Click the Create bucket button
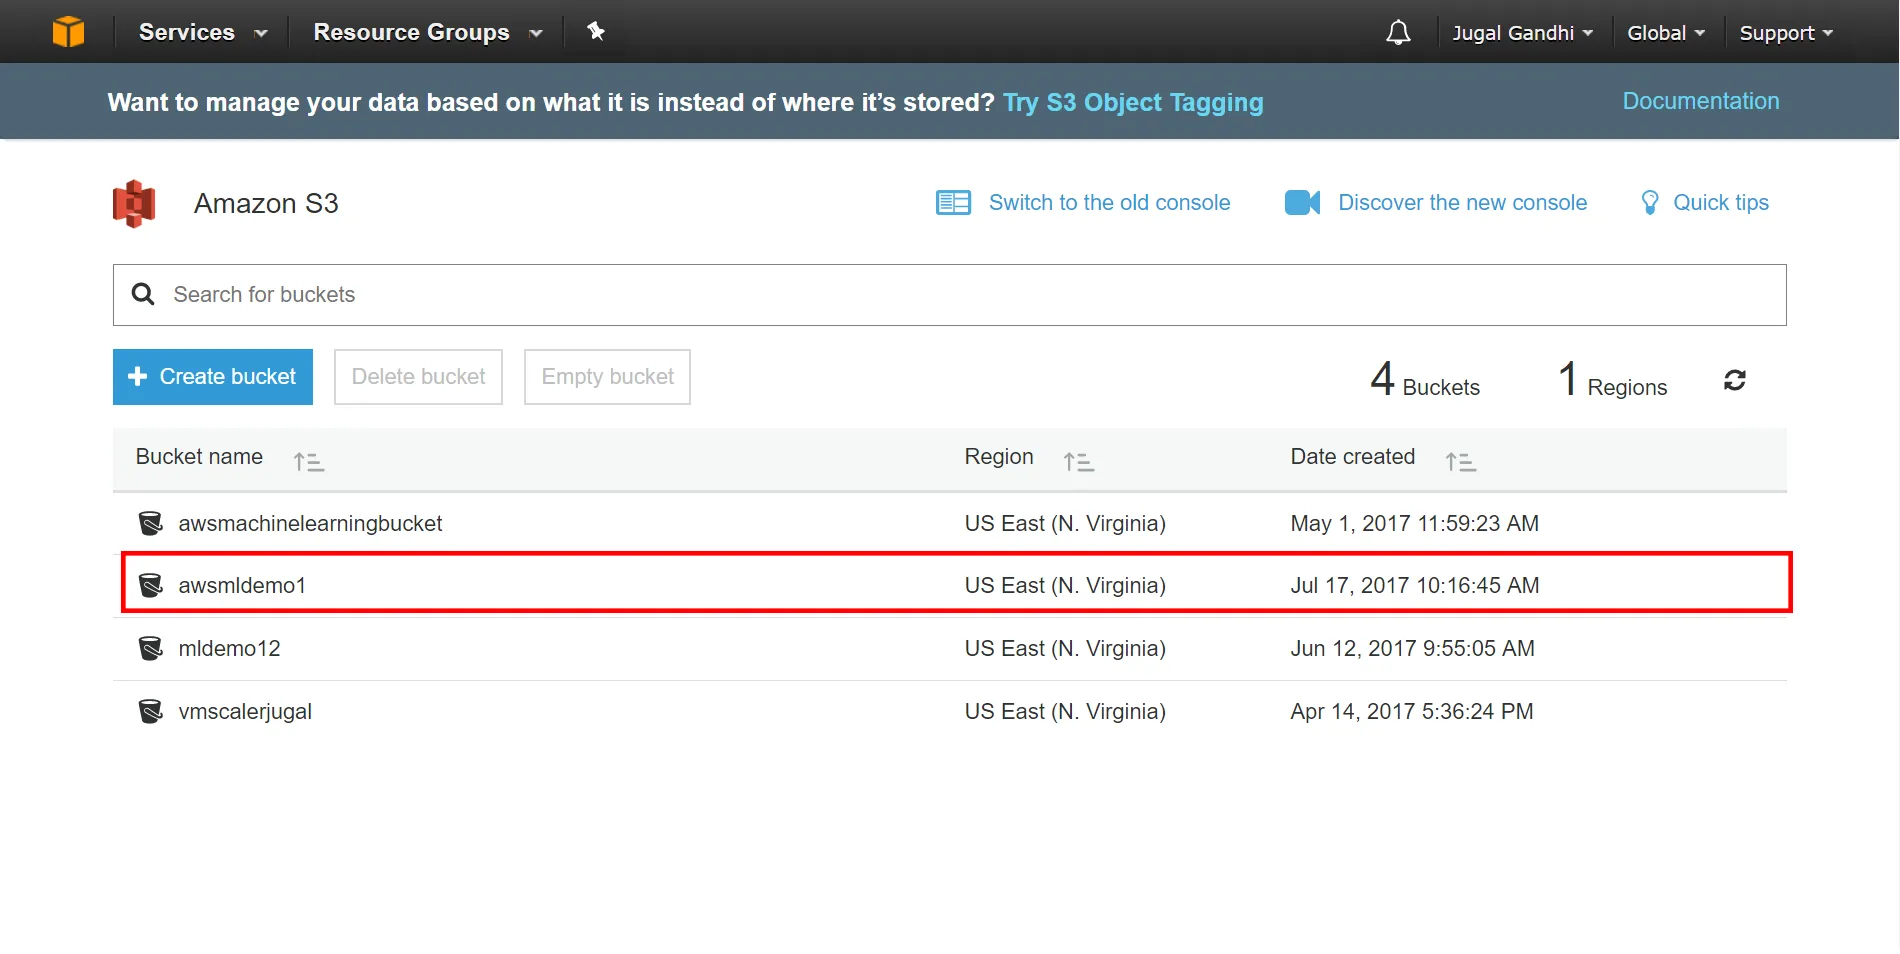1900x954 pixels. pyautogui.click(x=213, y=377)
